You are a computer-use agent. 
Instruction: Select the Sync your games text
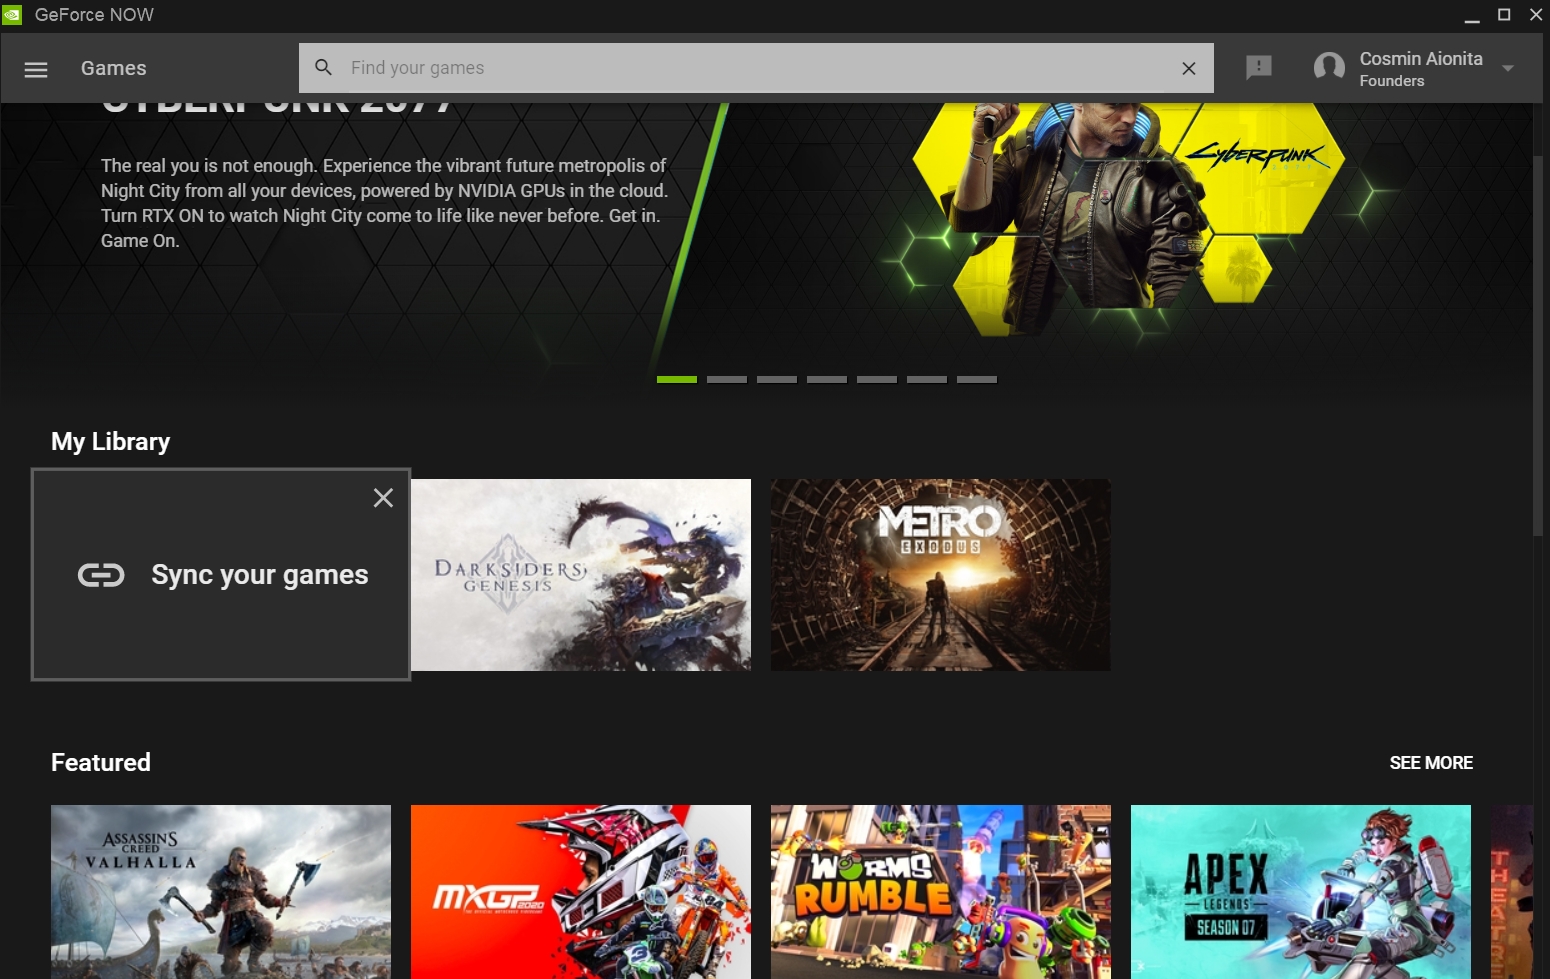pos(260,575)
